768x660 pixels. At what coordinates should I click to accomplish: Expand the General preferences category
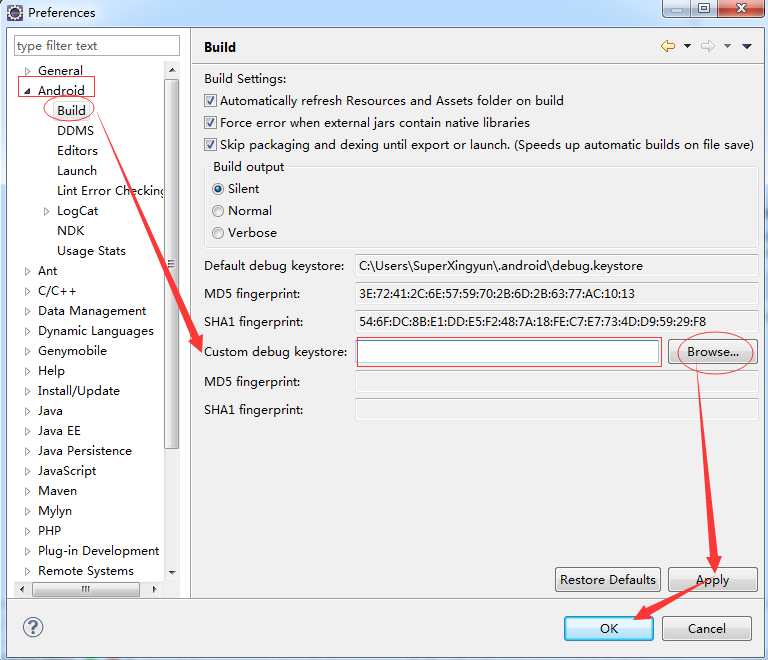[27, 71]
